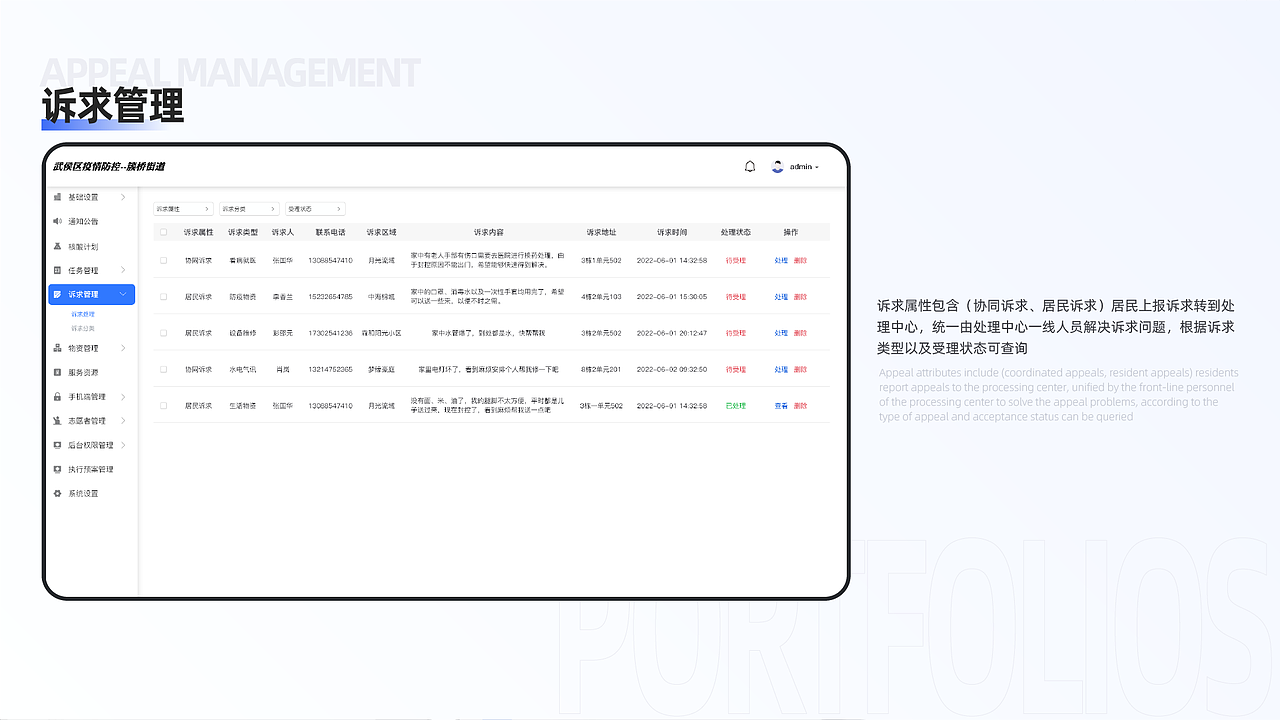Click the 诉求管理 edit icon
This screenshot has width=1280, height=720.
click(x=58, y=295)
